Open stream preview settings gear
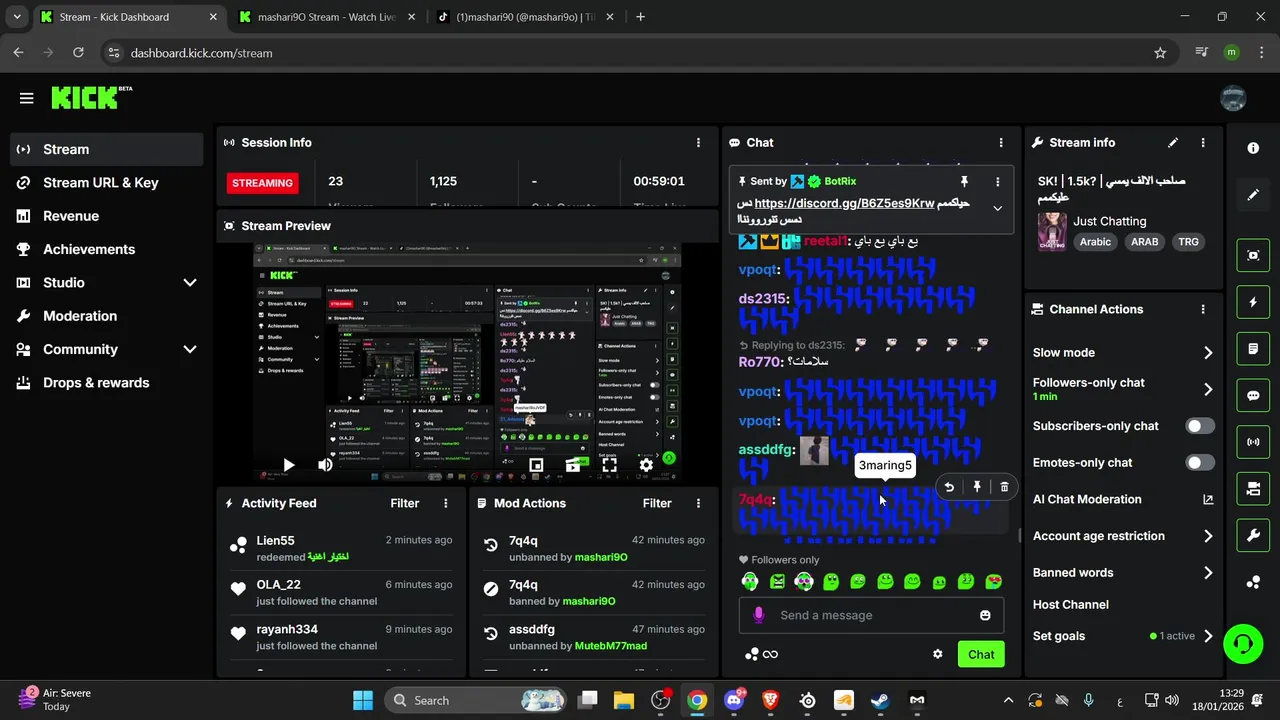 click(646, 465)
